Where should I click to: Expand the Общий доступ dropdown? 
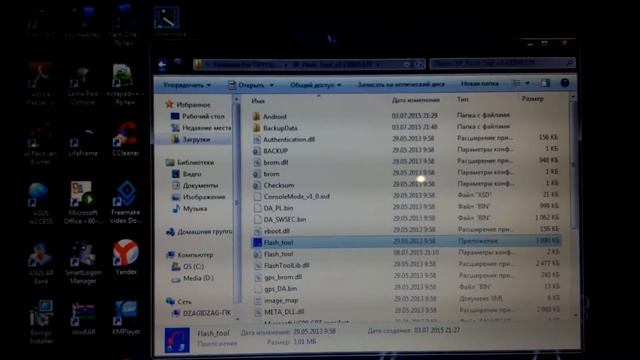(x=315, y=85)
